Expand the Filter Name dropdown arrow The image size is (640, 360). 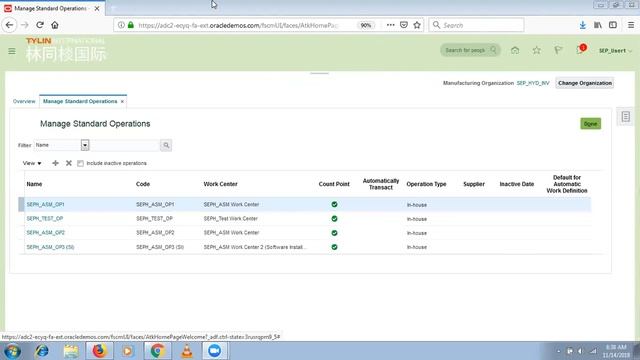point(84,145)
